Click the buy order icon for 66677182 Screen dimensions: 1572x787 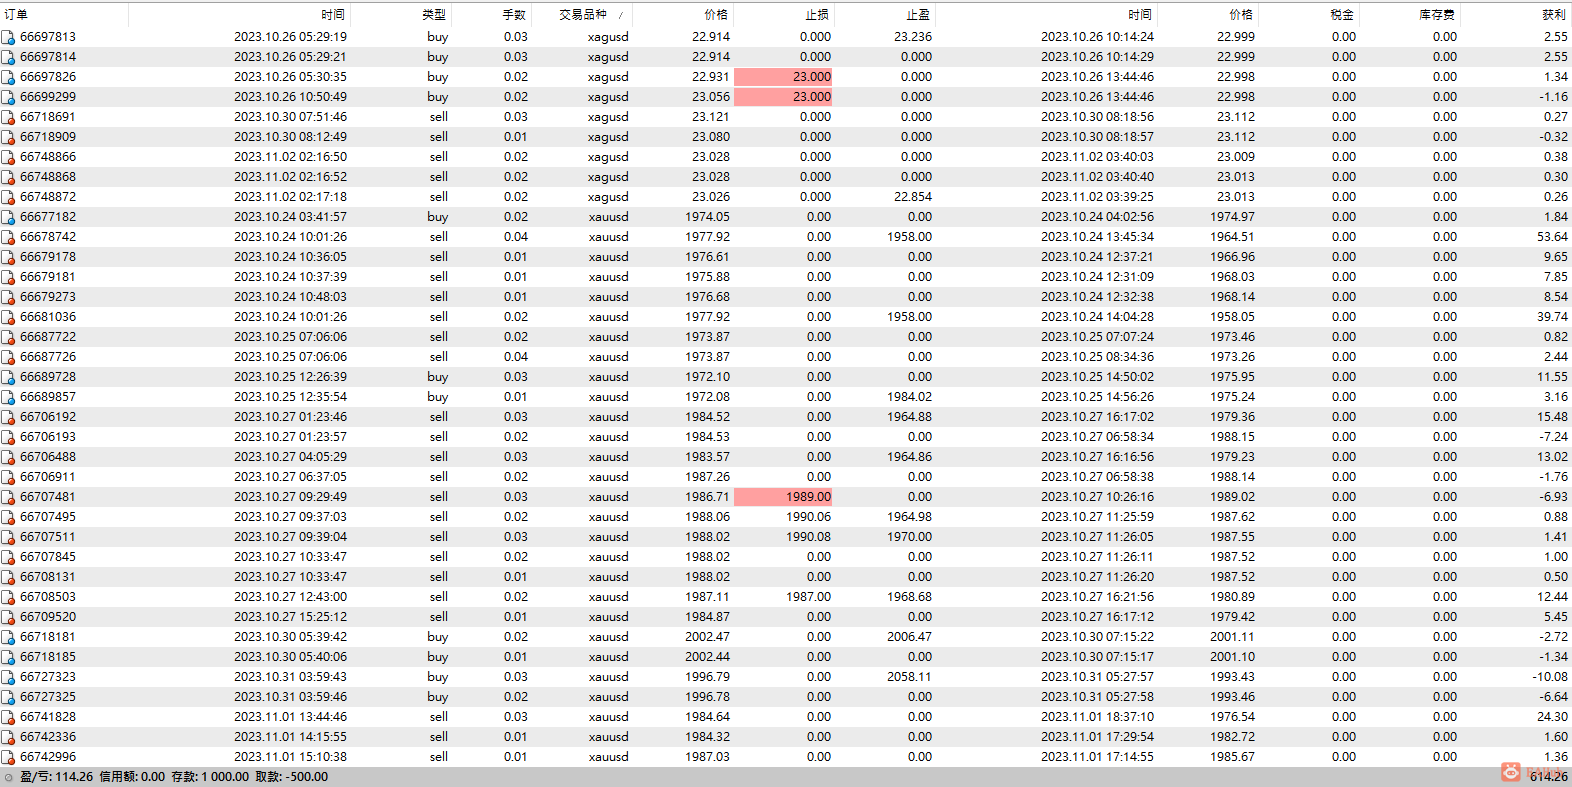click(8, 217)
